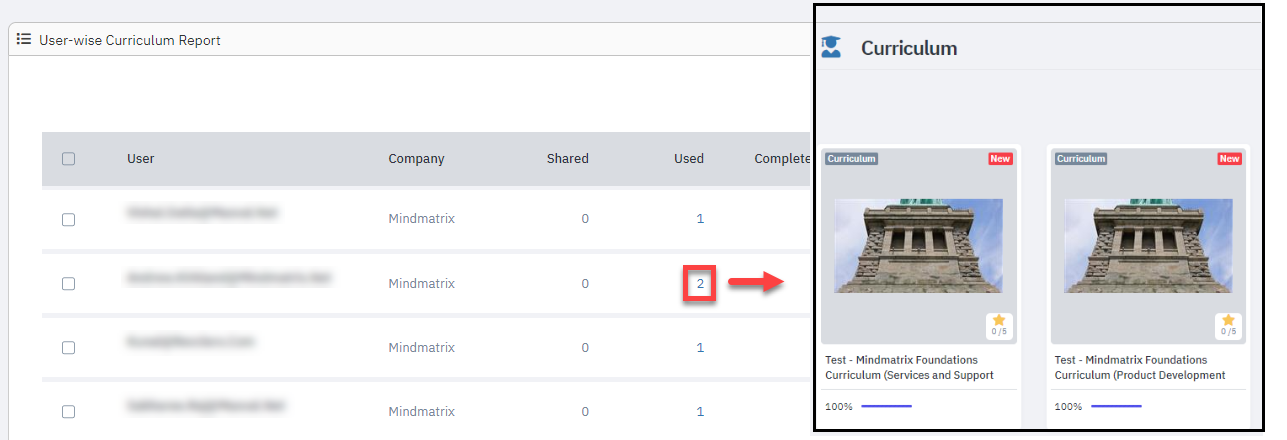1287x440 pixels.
Task: Toggle the select-all checkbox in table header
Action: point(68,159)
